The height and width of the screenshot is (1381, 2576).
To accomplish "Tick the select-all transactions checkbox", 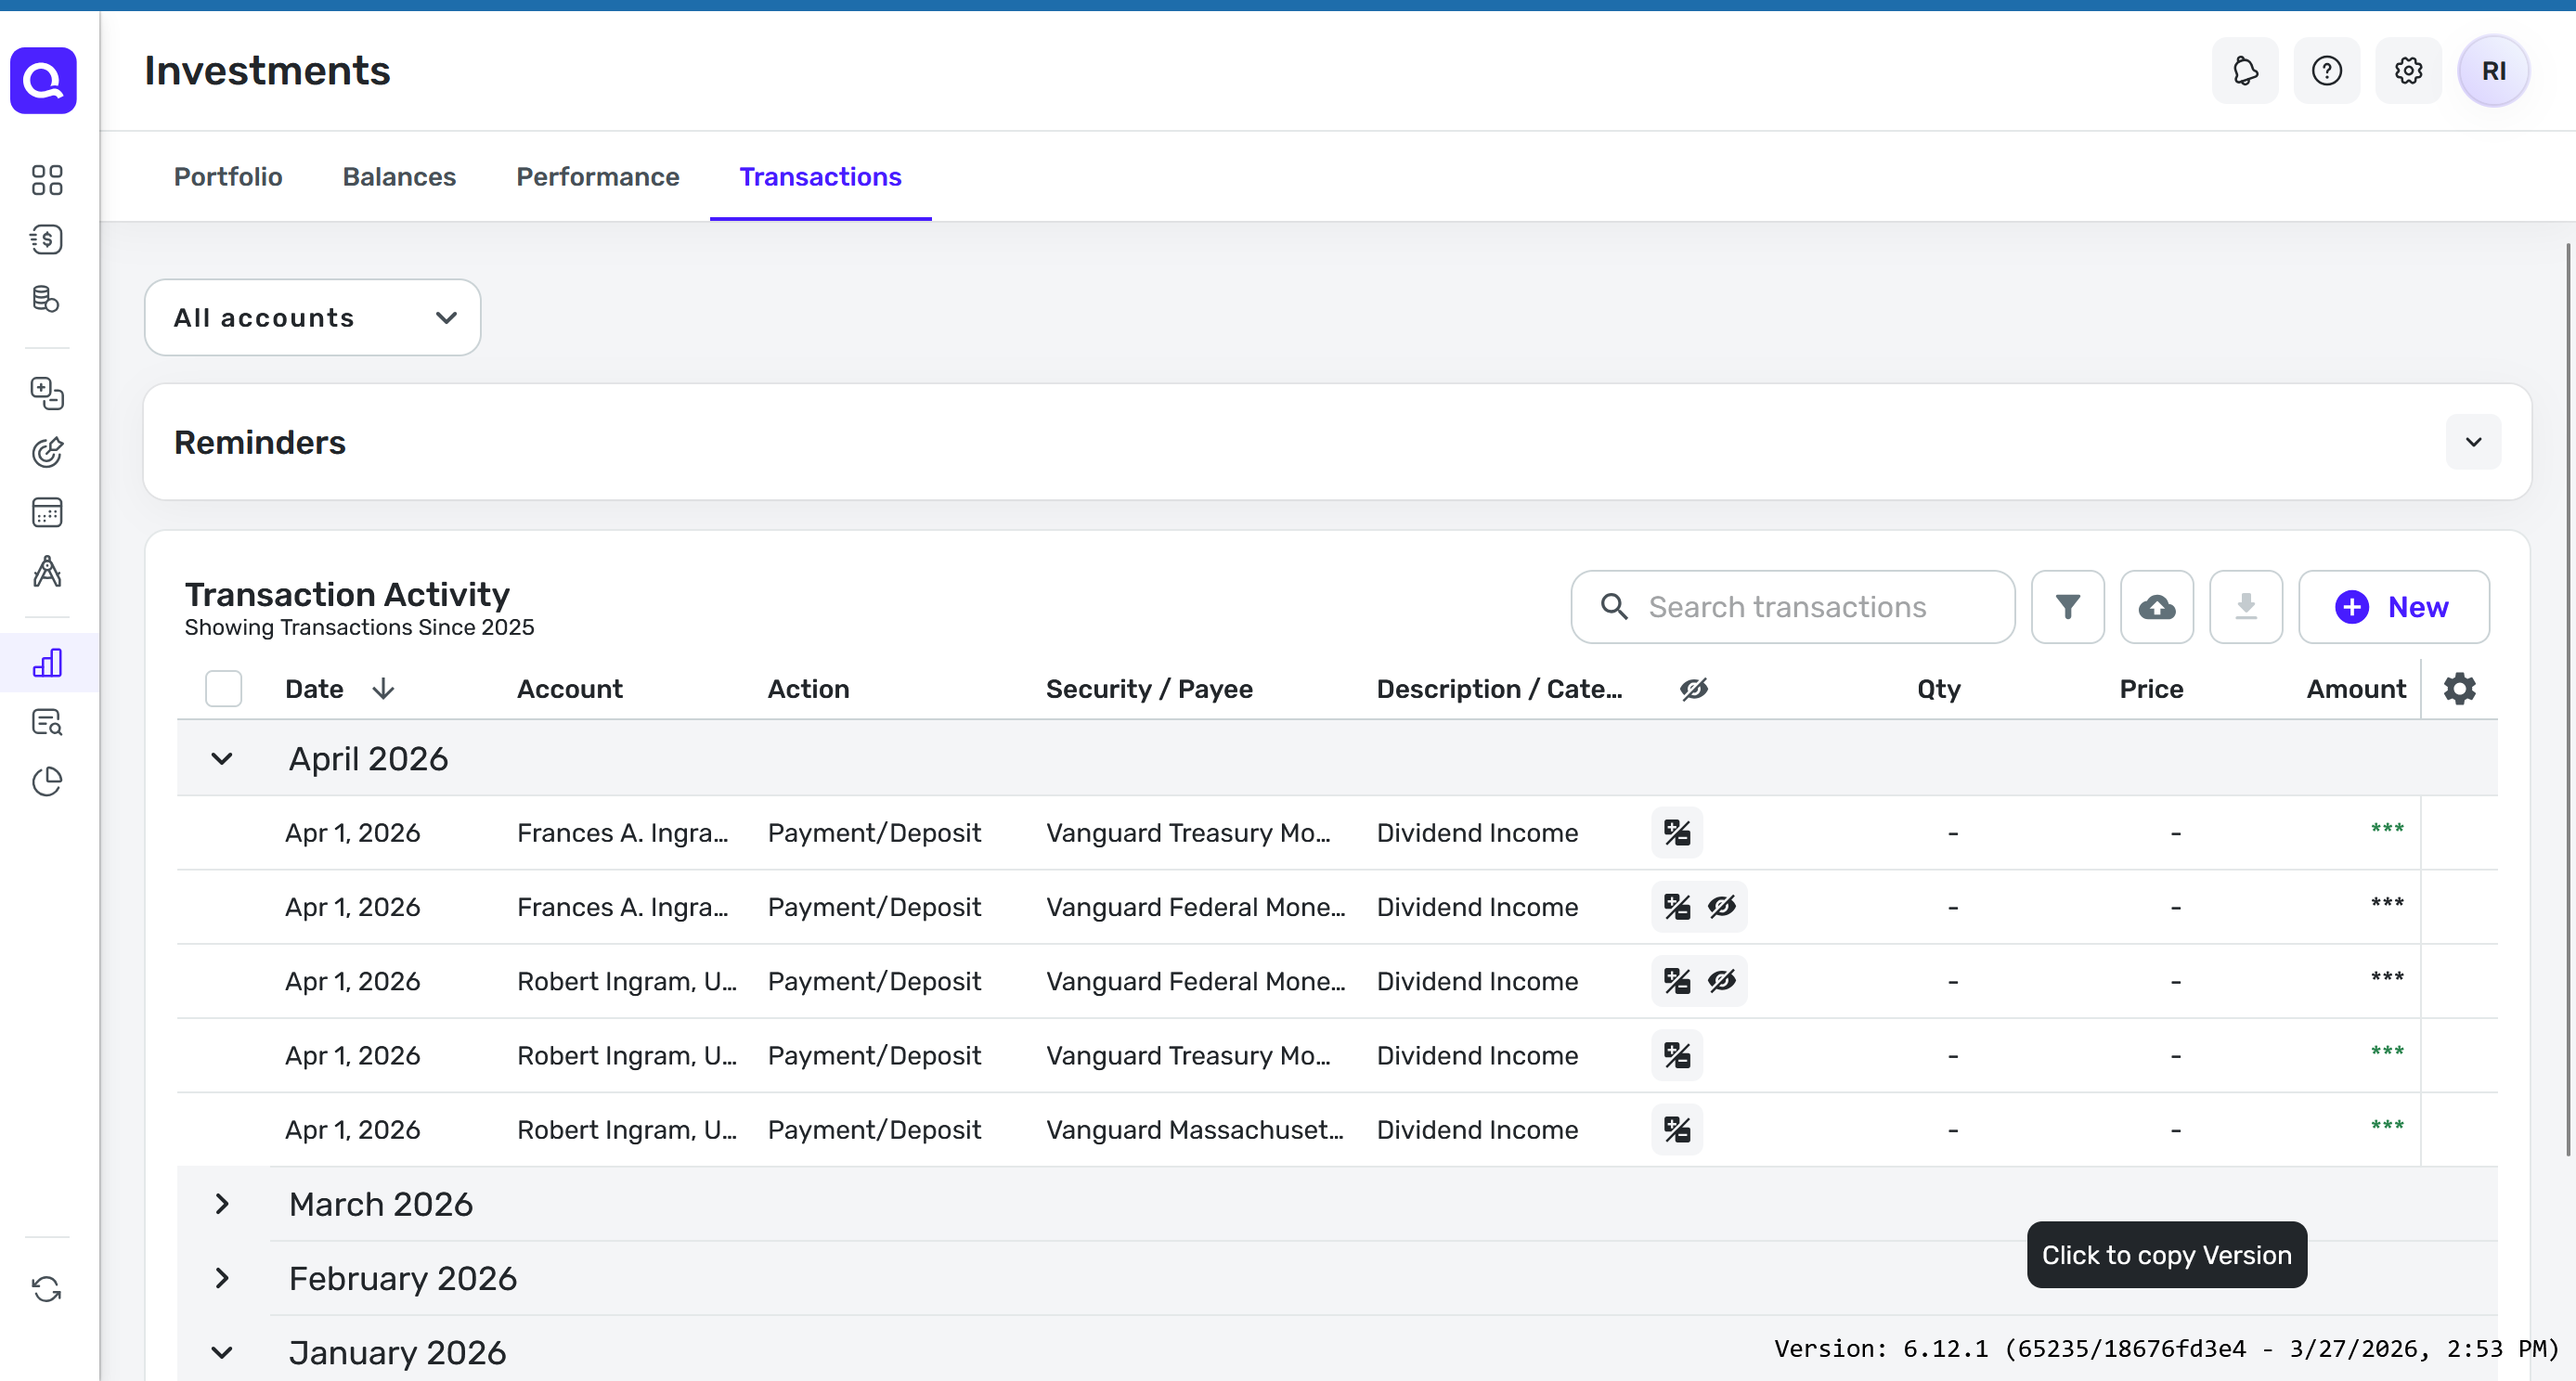I will 223,689.
